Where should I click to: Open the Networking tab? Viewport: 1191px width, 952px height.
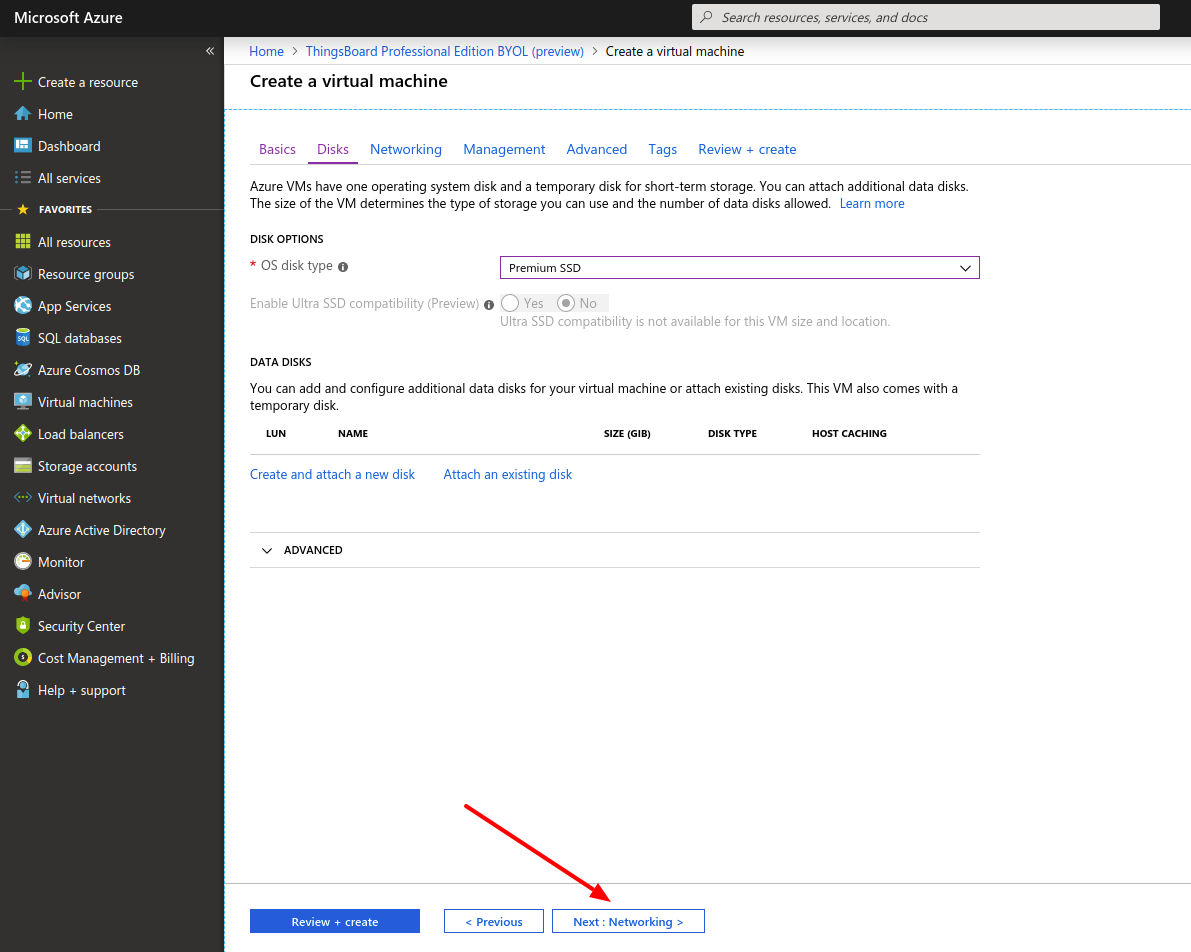click(406, 149)
